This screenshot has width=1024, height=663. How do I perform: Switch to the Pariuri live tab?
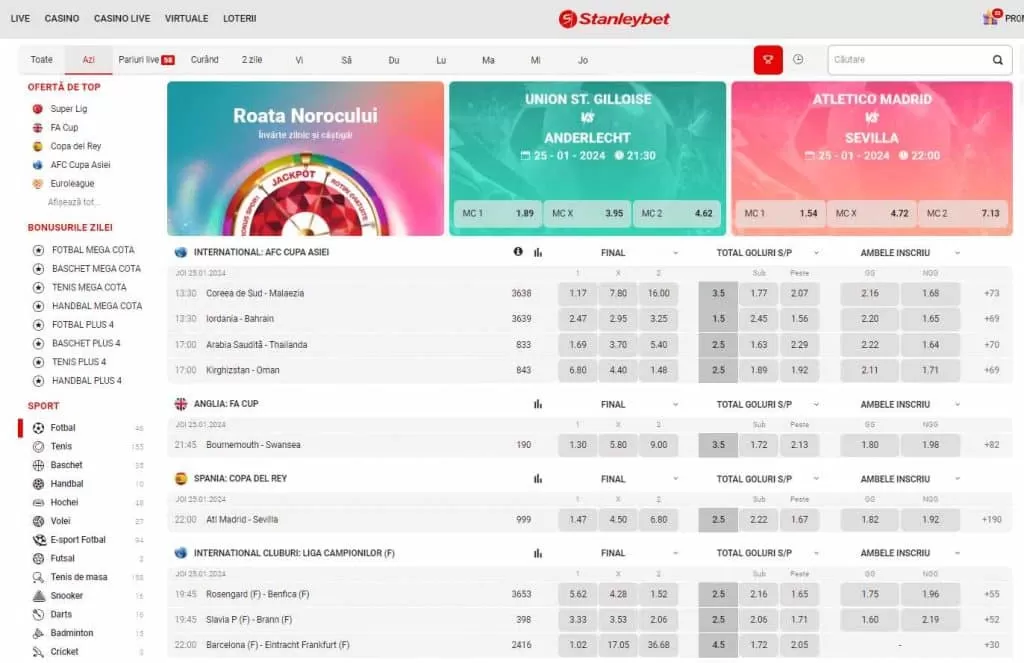[x=138, y=59]
